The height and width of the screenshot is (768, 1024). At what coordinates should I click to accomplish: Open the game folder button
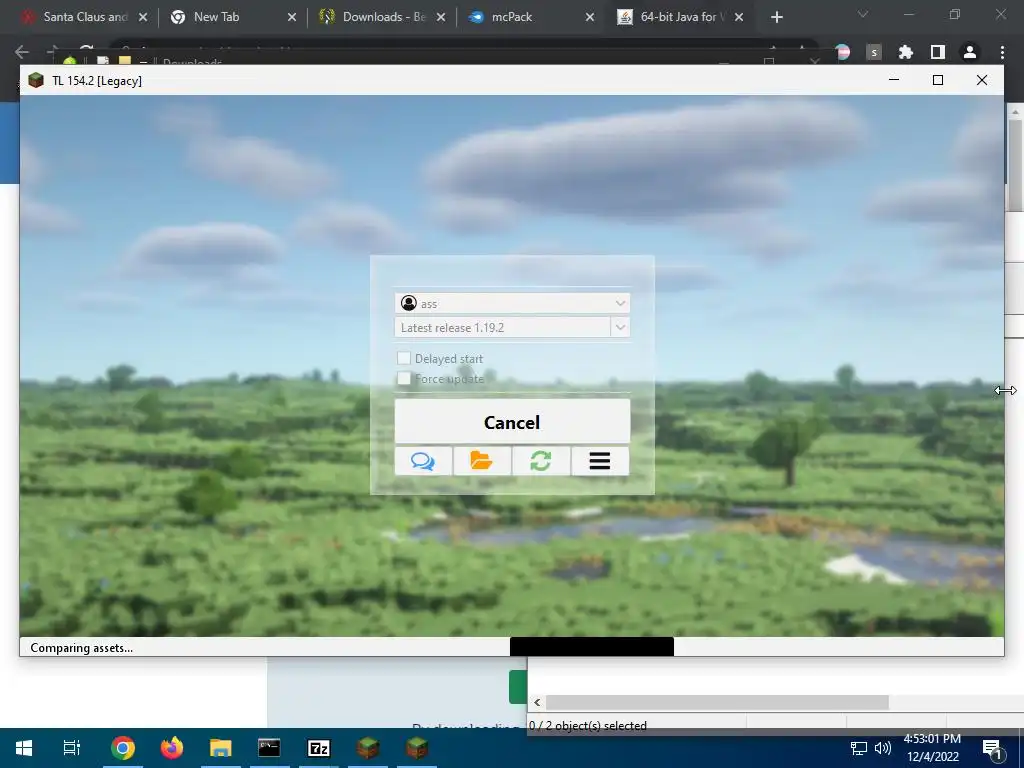pos(482,461)
